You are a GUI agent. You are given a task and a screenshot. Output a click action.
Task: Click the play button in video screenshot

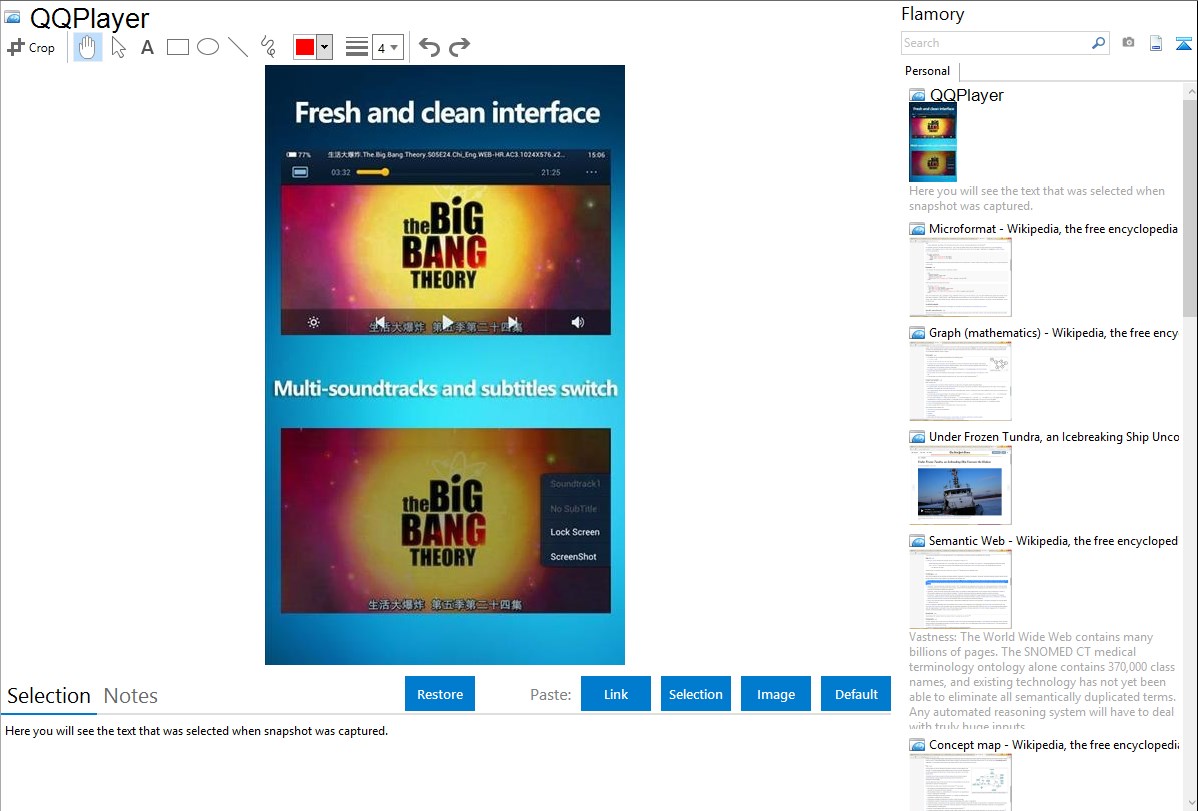[447, 322]
